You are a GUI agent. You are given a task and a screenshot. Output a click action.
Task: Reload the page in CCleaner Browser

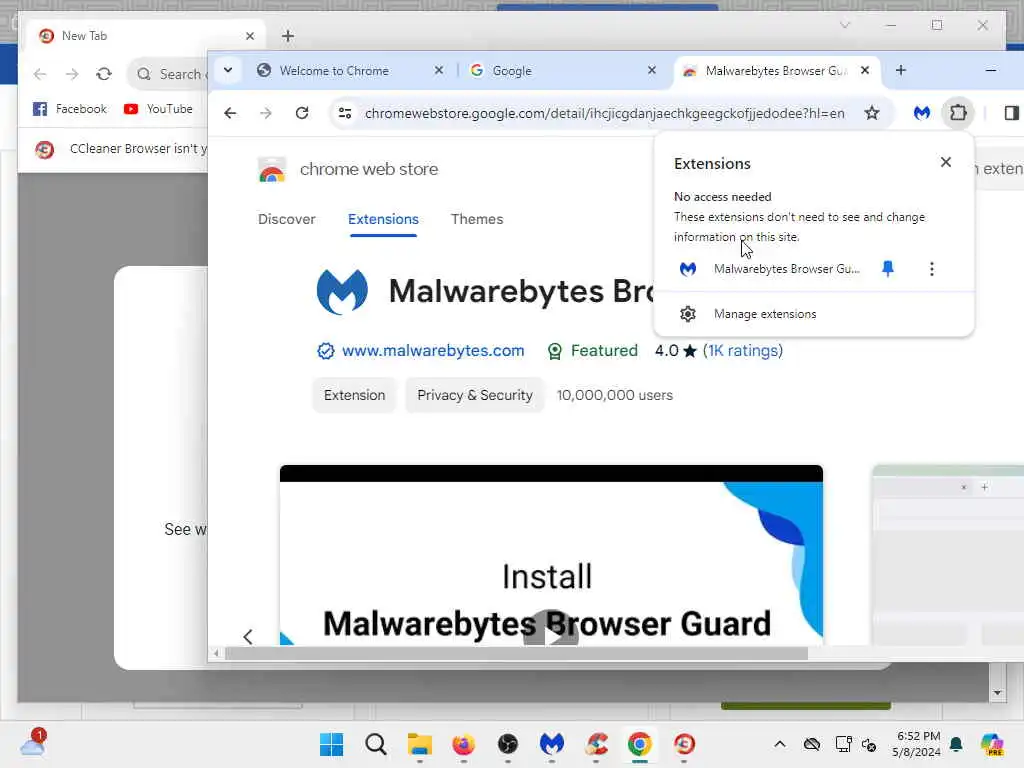pyautogui.click(x=104, y=74)
